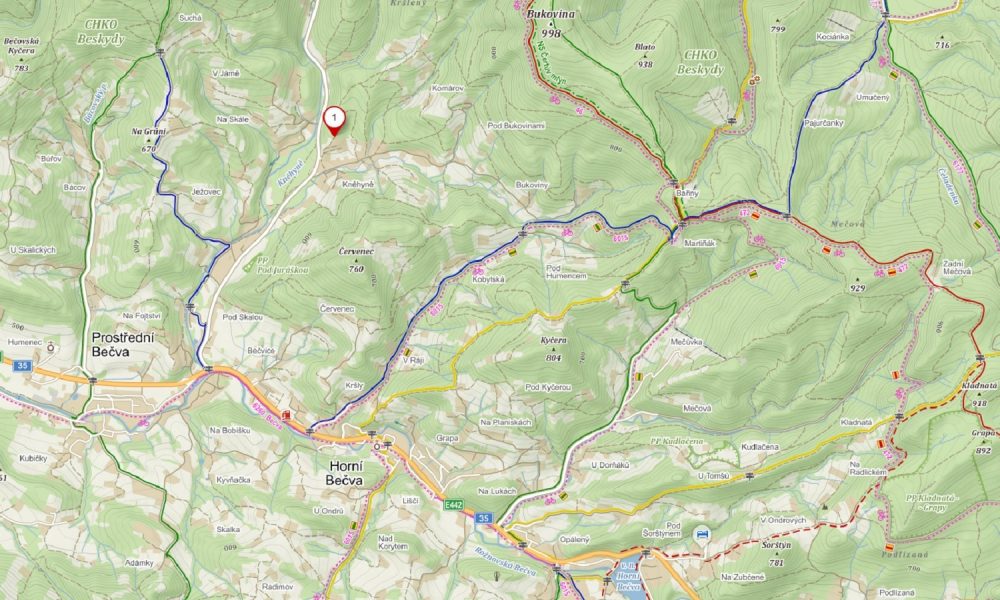The width and height of the screenshot is (1000, 600).
Task: Click church icon next to Humenec
Action: click(50, 347)
